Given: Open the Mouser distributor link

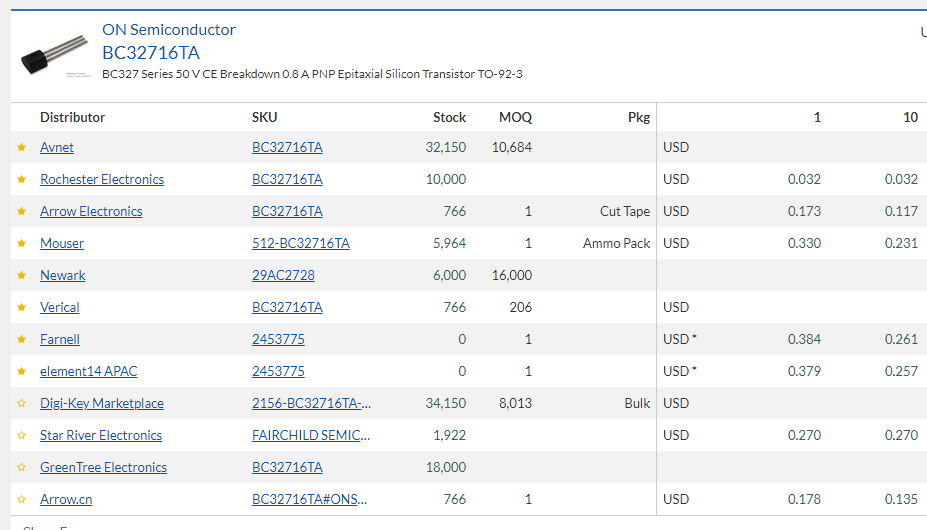Looking at the screenshot, I should (62, 243).
